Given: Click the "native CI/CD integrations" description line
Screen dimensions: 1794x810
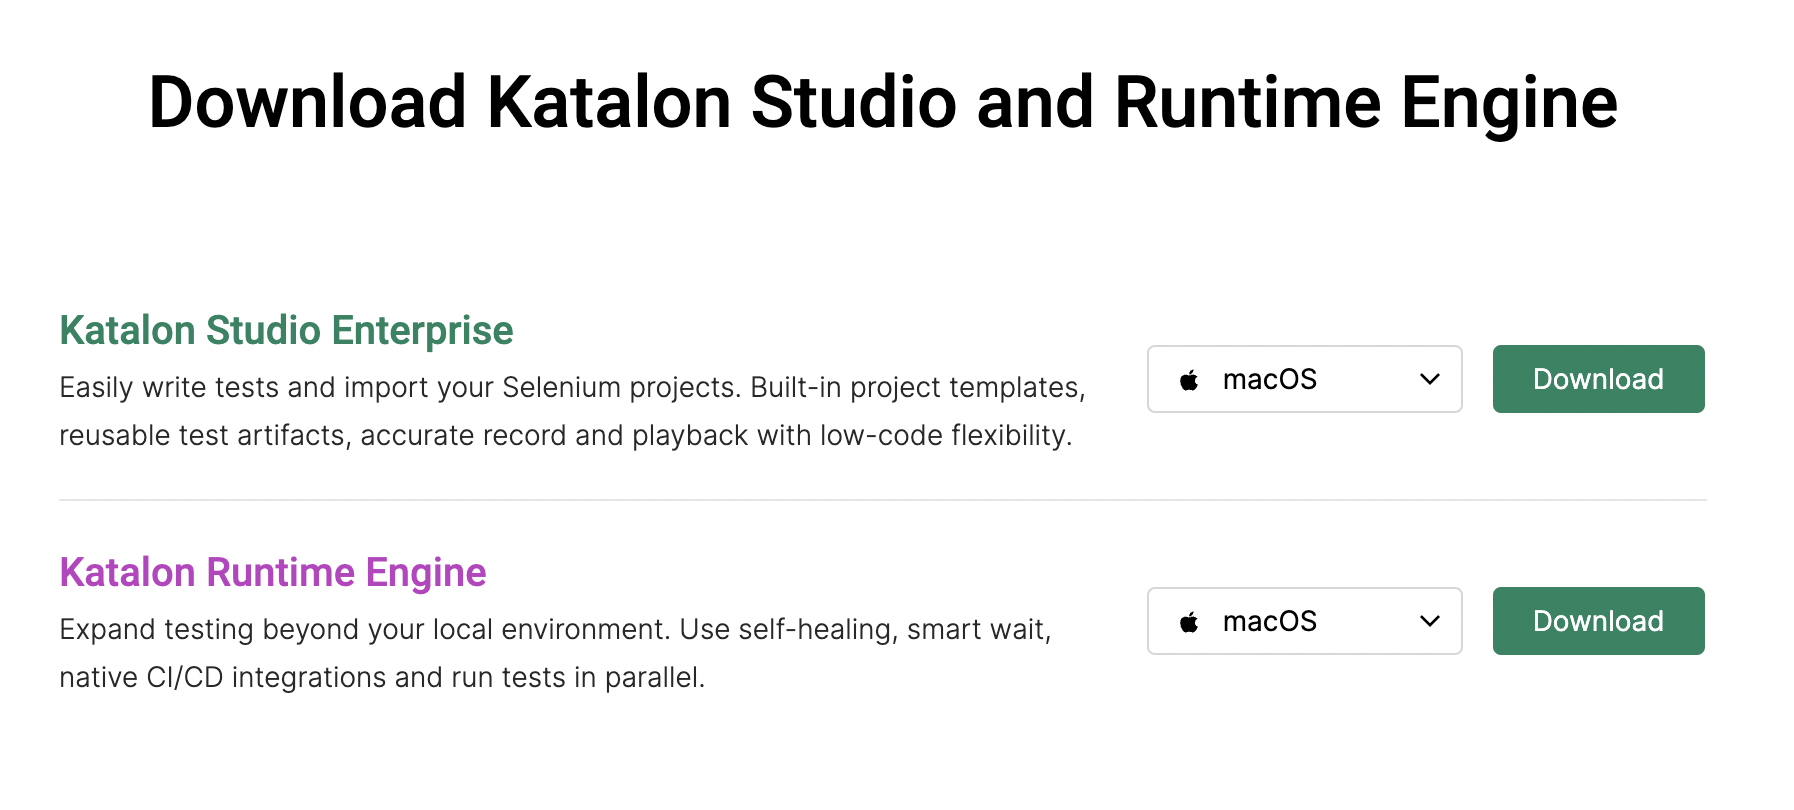Looking at the screenshot, I should pyautogui.click(x=382, y=678).
